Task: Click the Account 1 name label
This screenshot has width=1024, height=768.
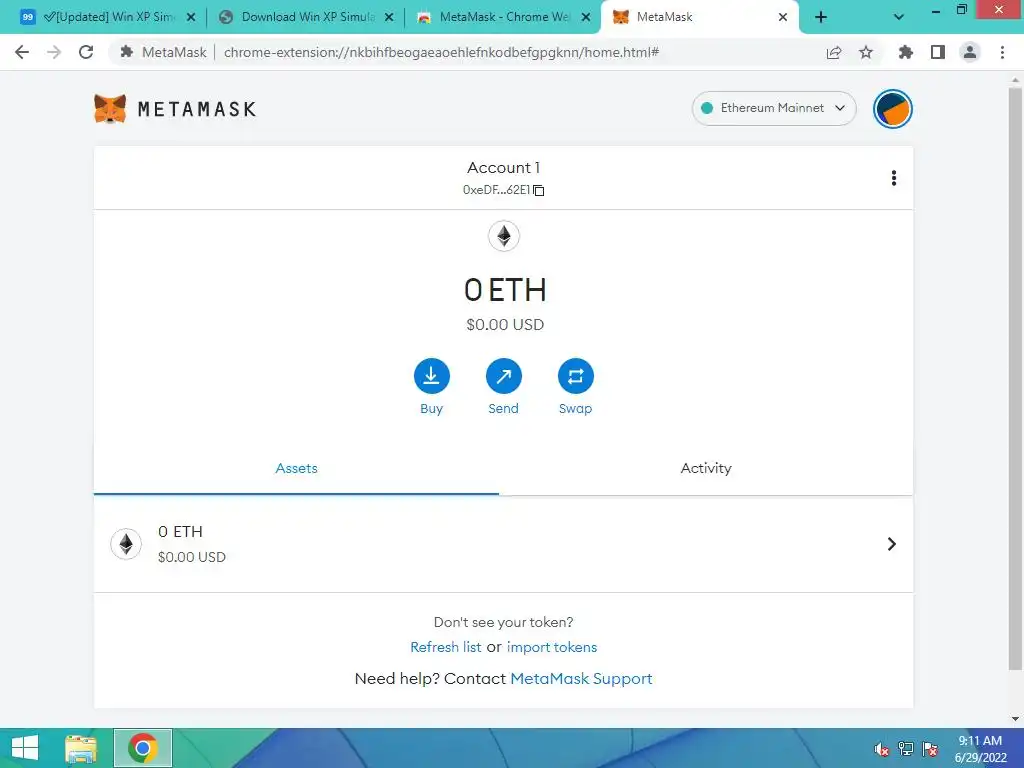Action: click(x=504, y=168)
